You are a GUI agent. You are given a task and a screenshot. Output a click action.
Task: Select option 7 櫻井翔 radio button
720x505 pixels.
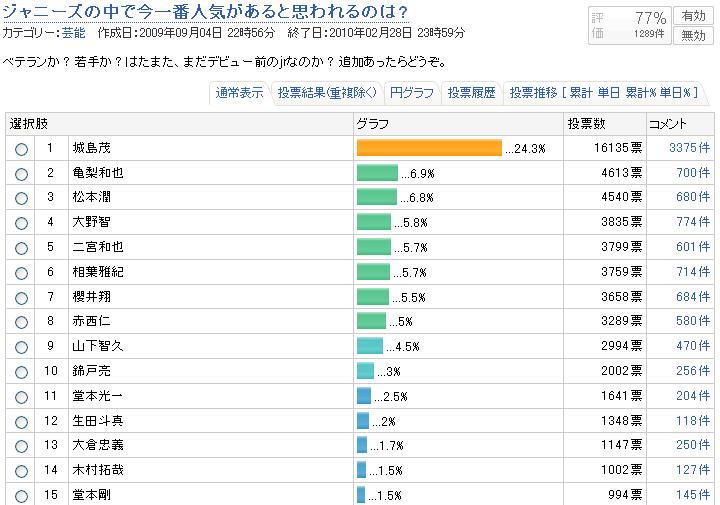pyautogui.click(x=22, y=297)
